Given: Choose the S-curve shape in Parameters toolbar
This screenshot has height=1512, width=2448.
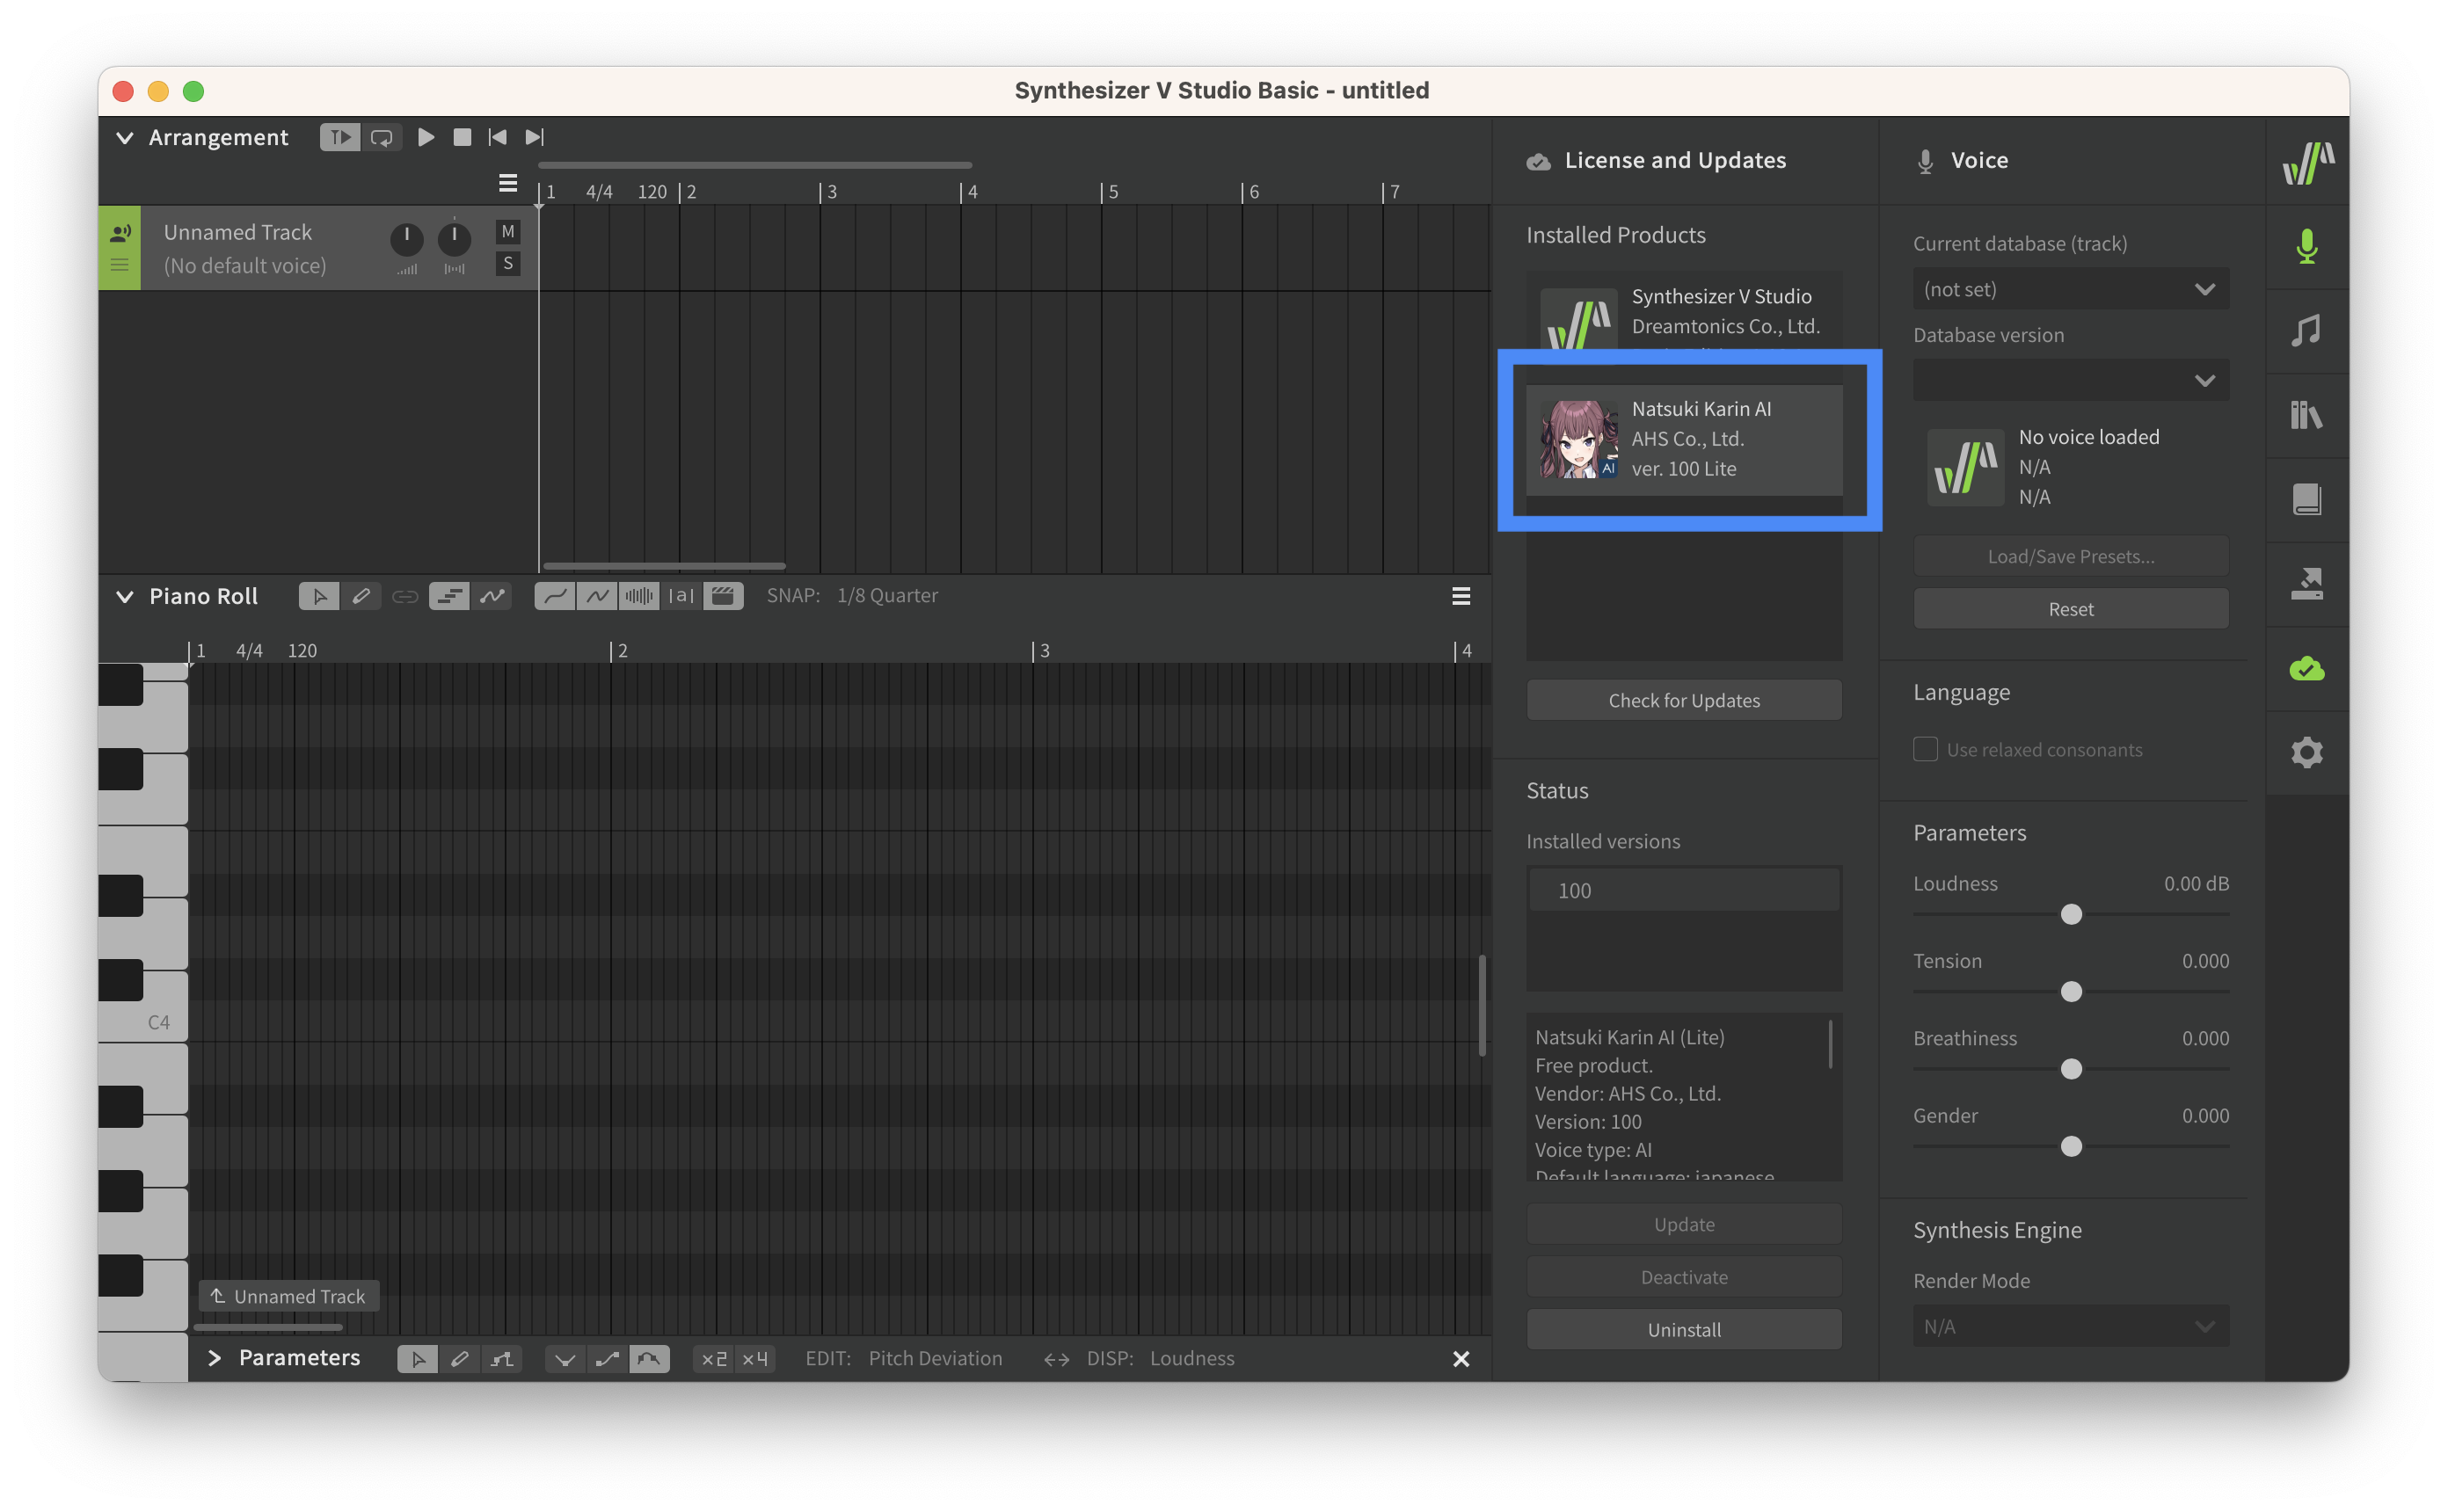Looking at the screenshot, I should click(607, 1358).
